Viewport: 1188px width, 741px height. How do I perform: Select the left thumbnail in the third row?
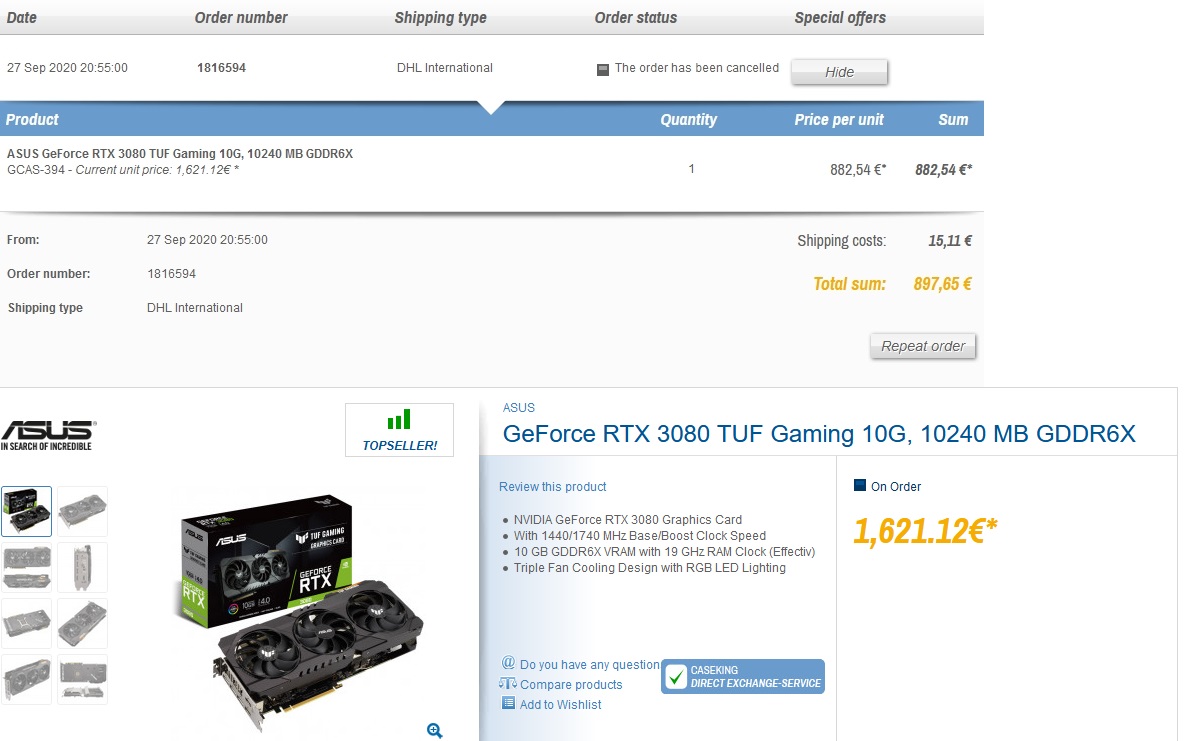coord(27,624)
